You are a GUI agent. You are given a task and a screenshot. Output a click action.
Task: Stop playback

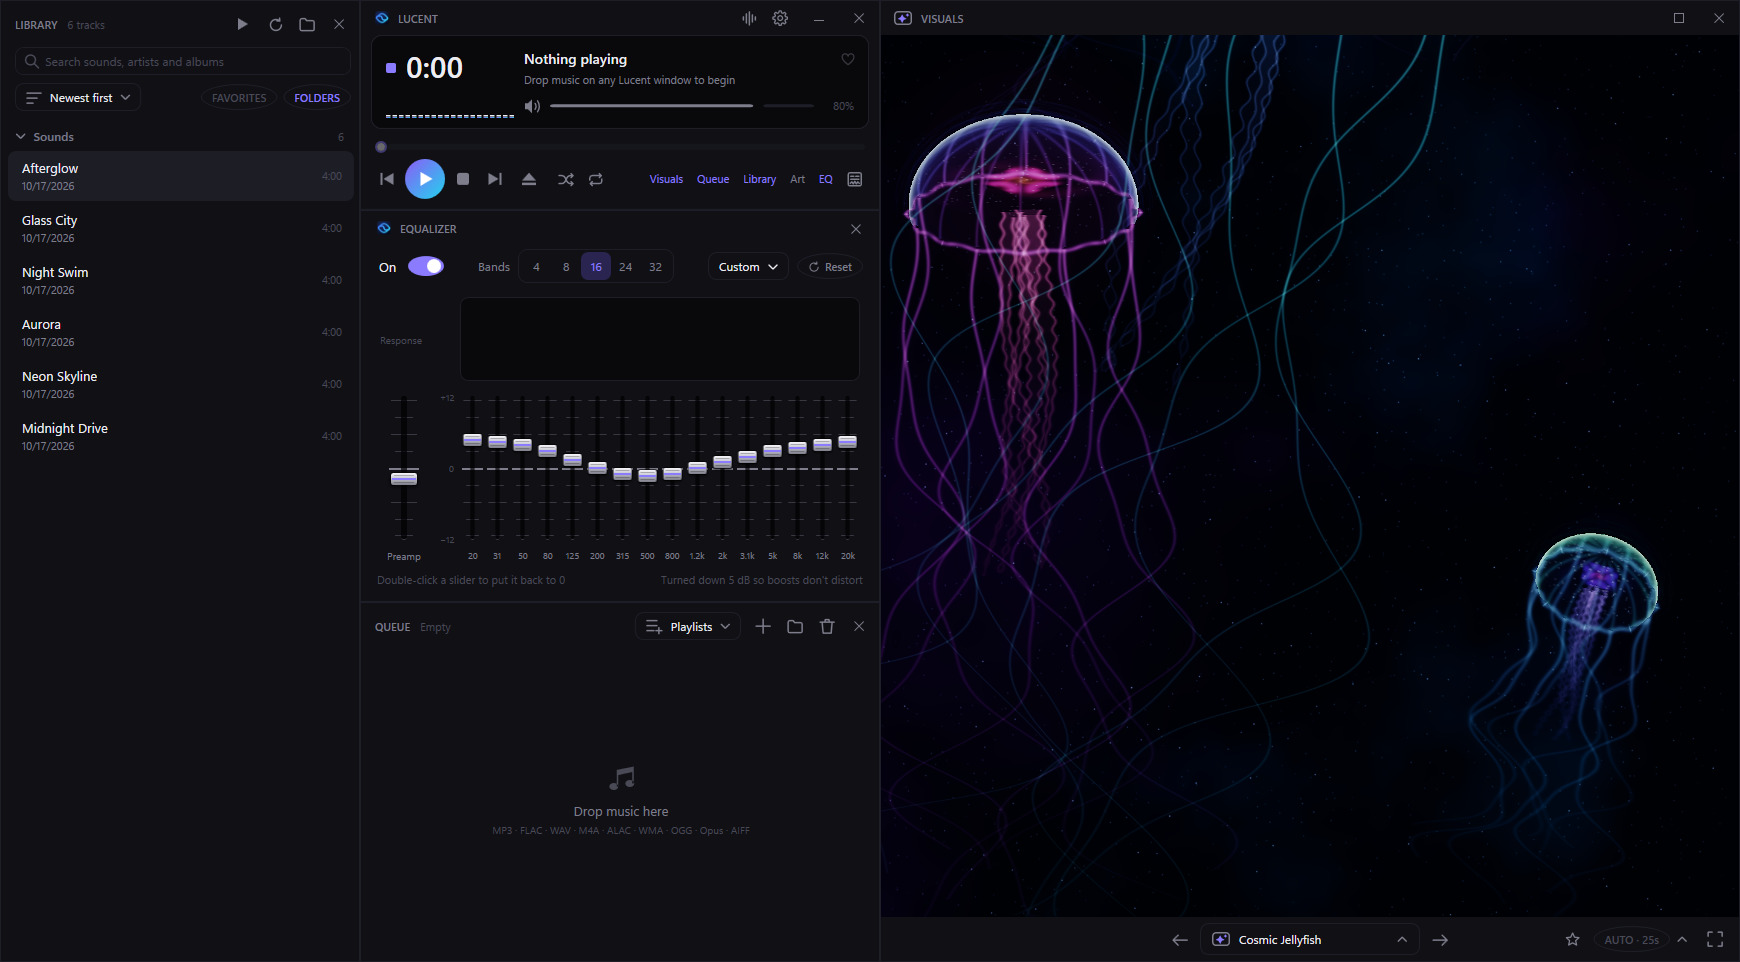click(x=463, y=179)
